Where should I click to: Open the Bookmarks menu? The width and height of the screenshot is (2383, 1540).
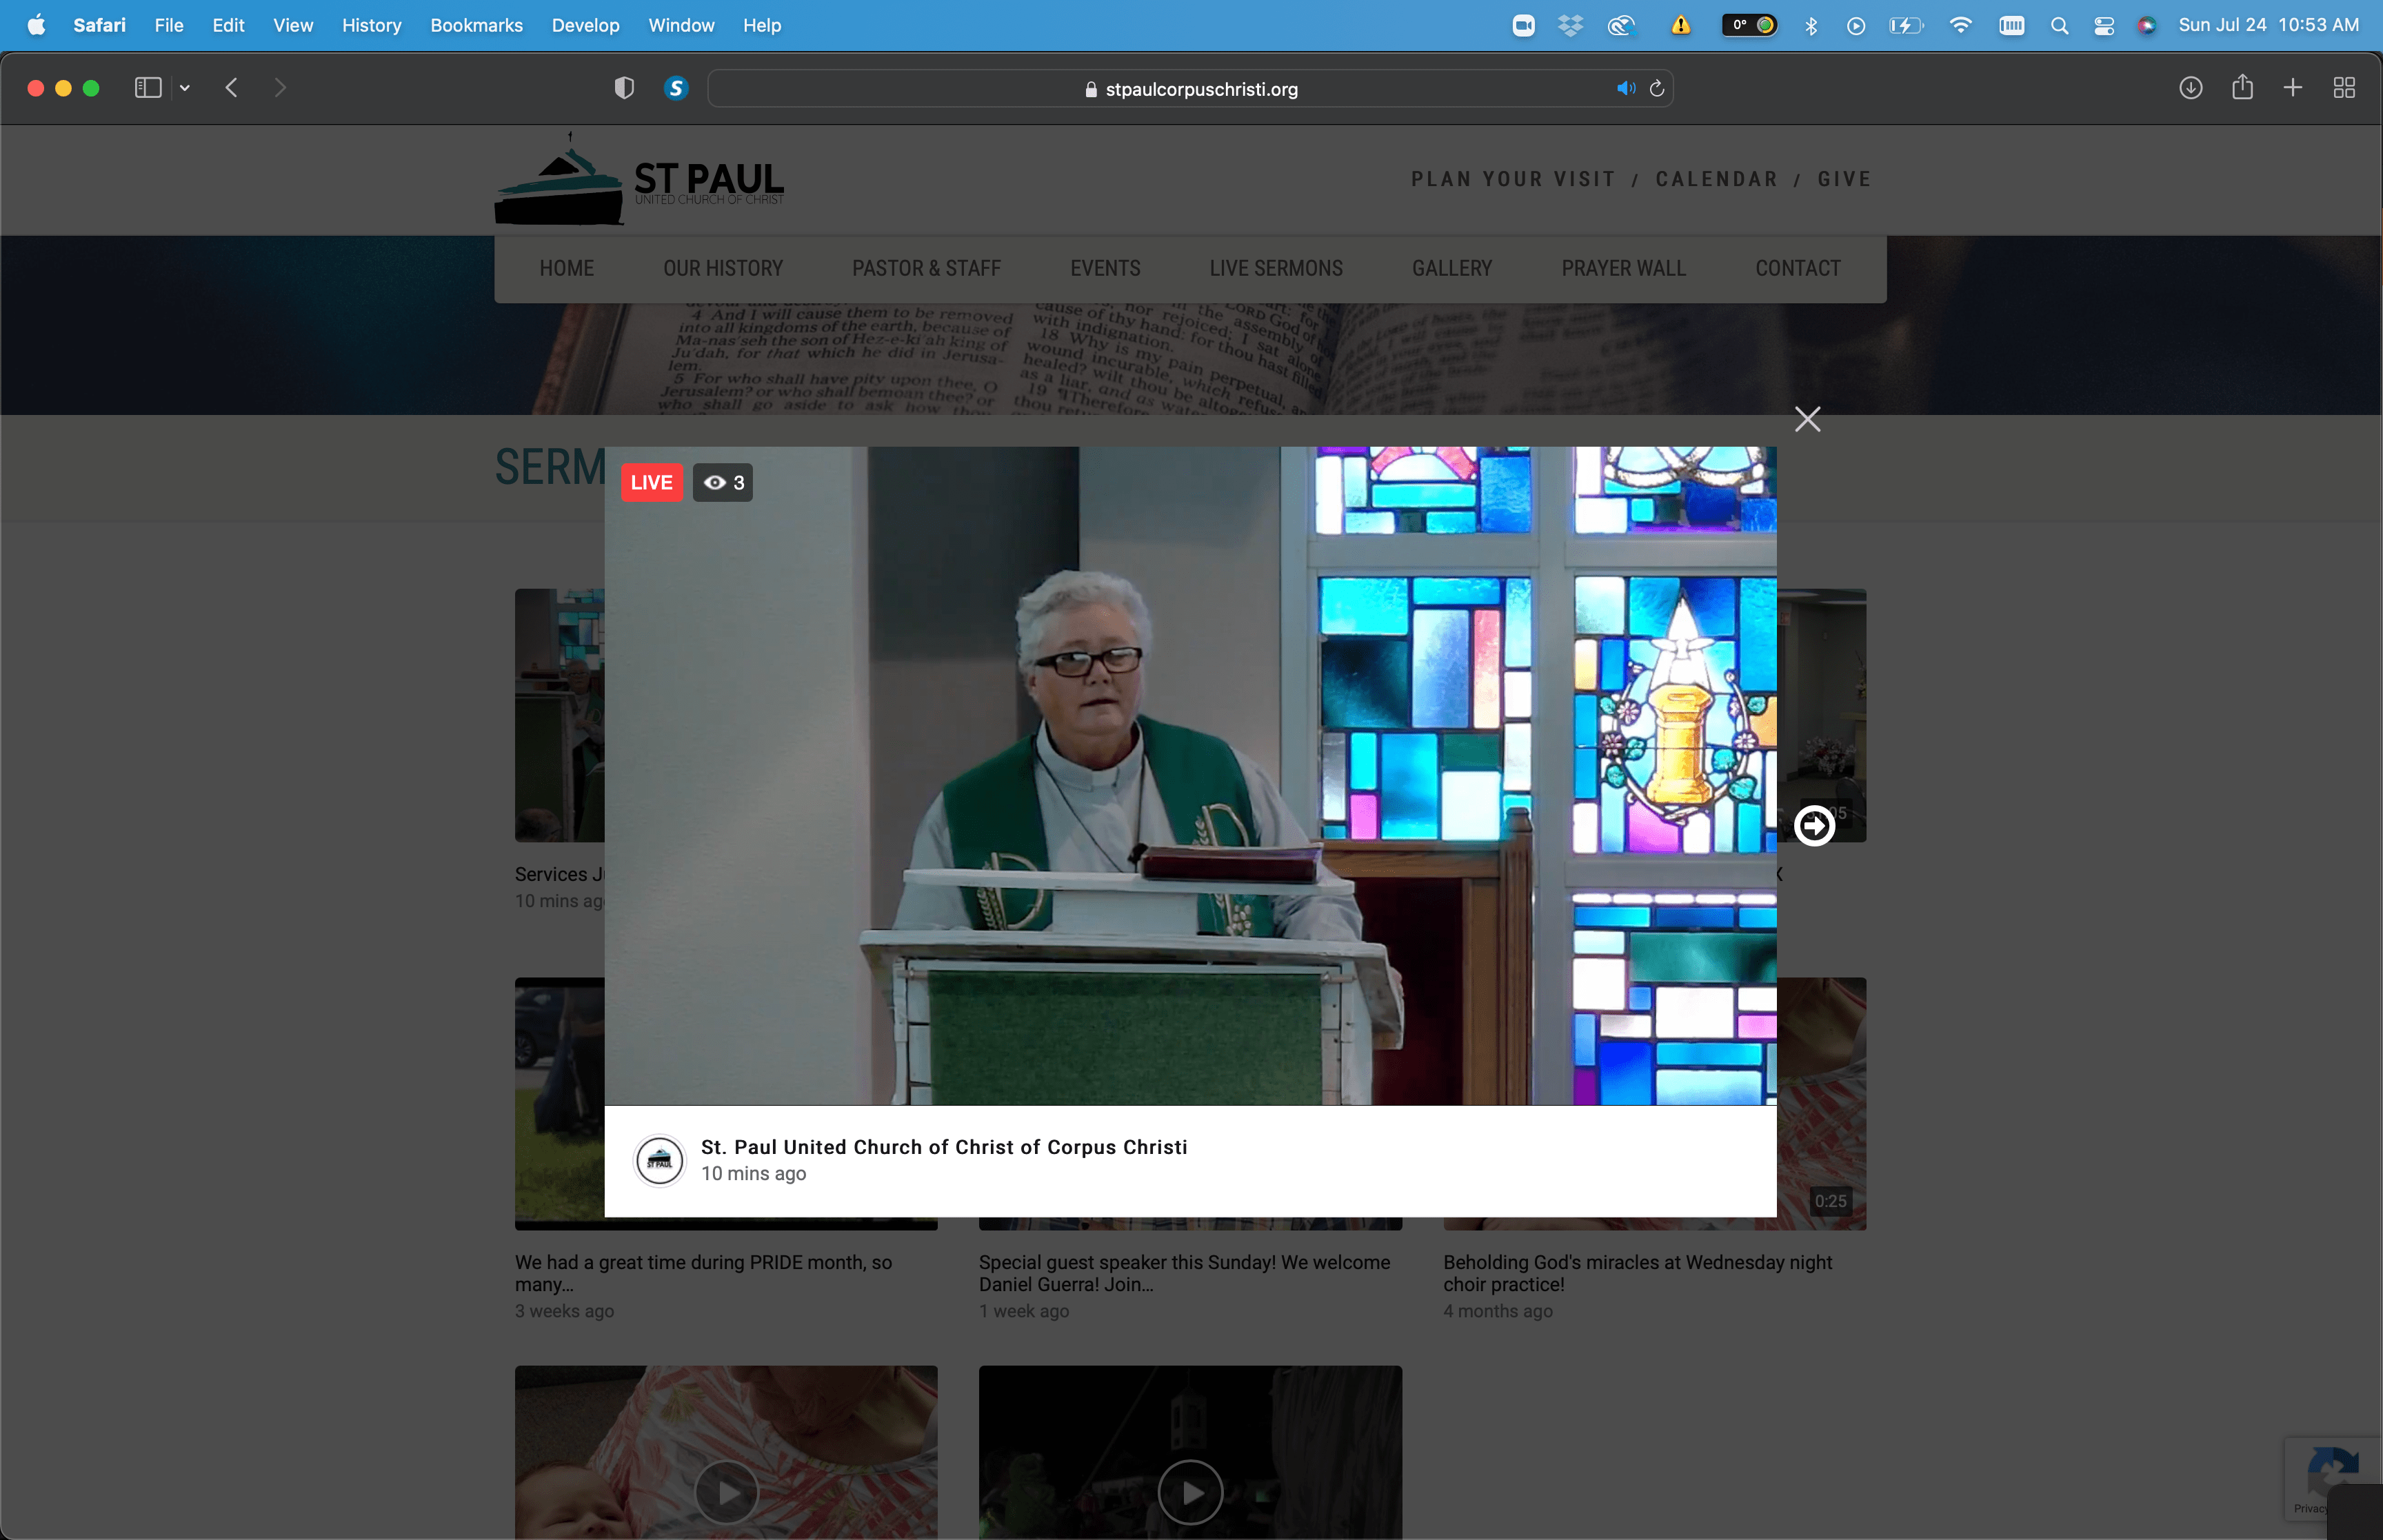point(476,25)
